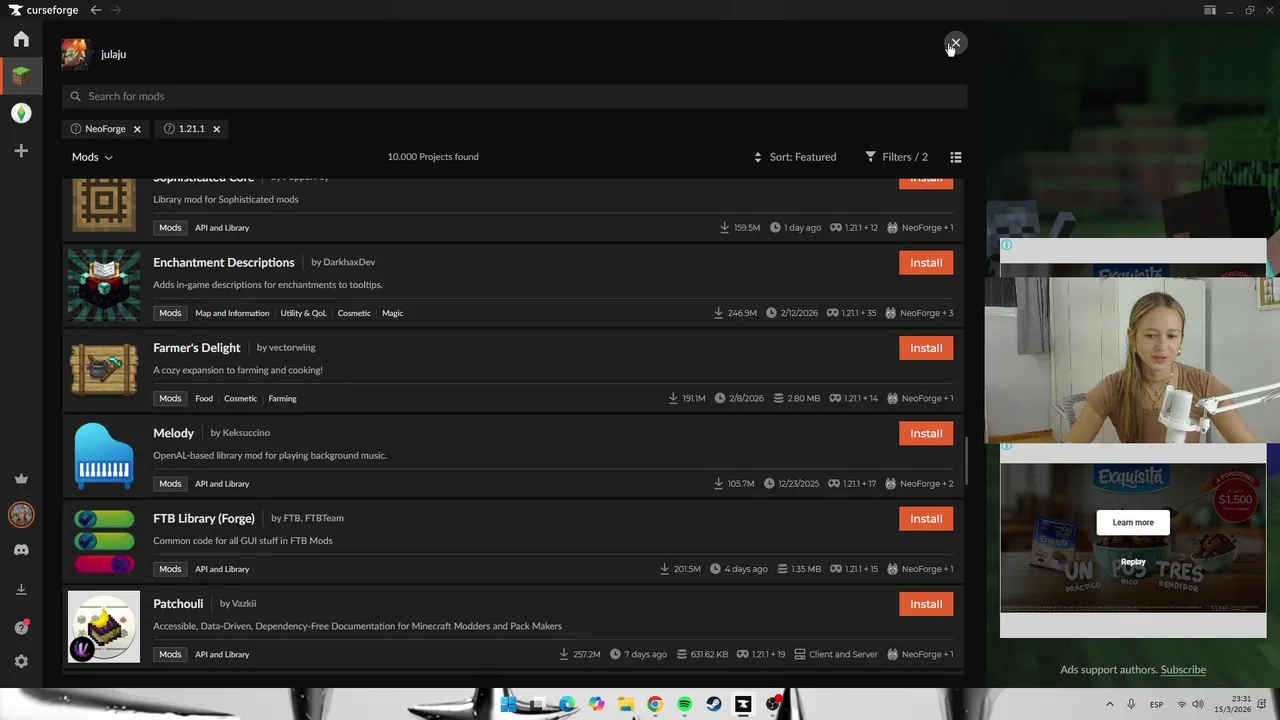Select the Minecraft game icon
Image resolution: width=1280 pixels, height=720 pixels.
[21, 76]
